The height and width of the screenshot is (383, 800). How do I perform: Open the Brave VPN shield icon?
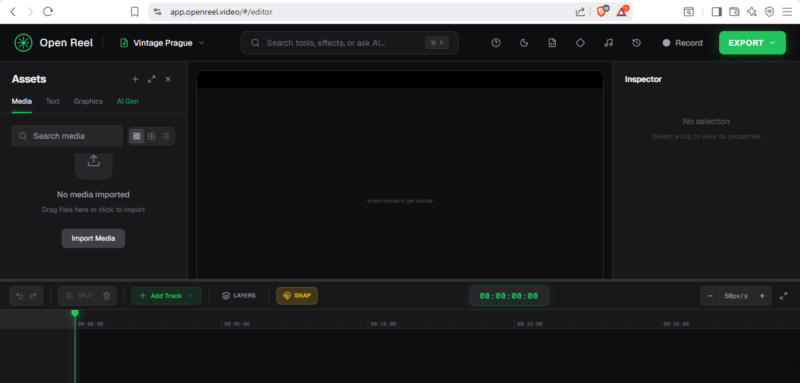[x=769, y=12]
